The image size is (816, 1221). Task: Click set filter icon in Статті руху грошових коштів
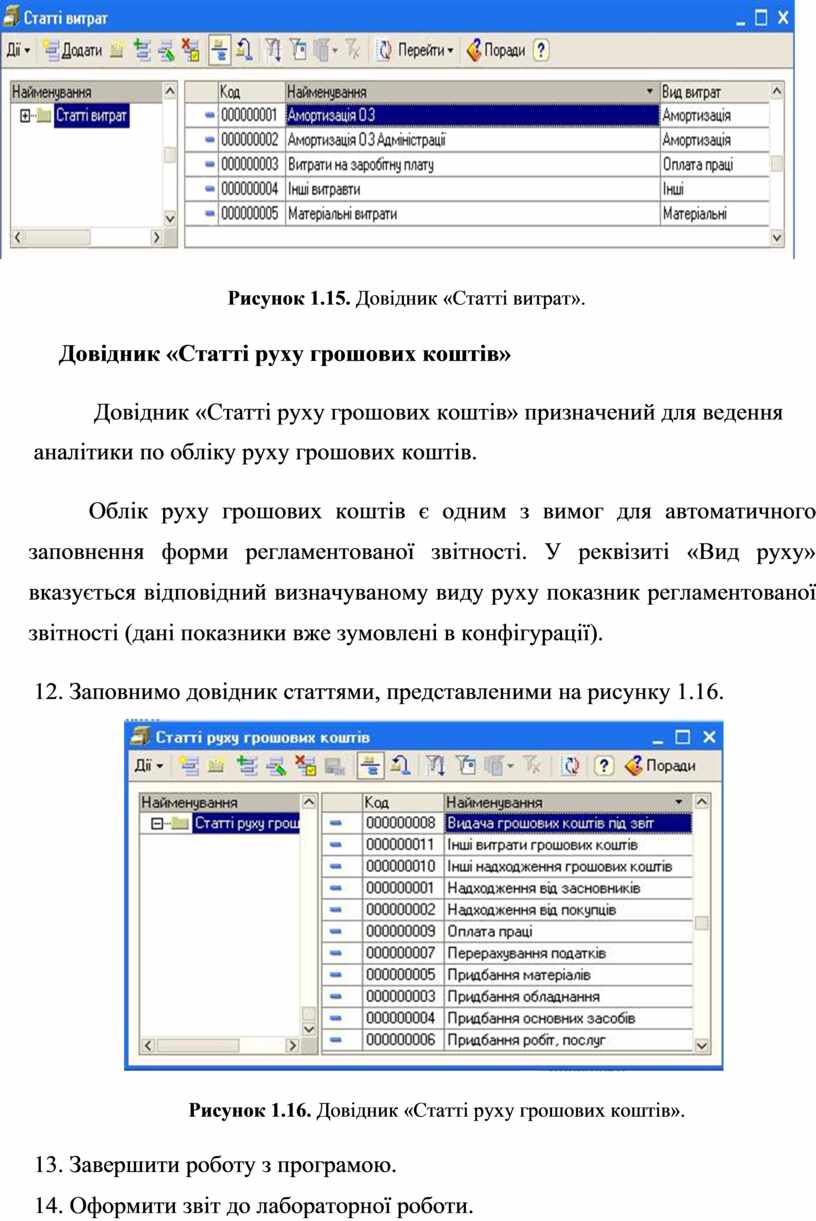coord(436,766)
